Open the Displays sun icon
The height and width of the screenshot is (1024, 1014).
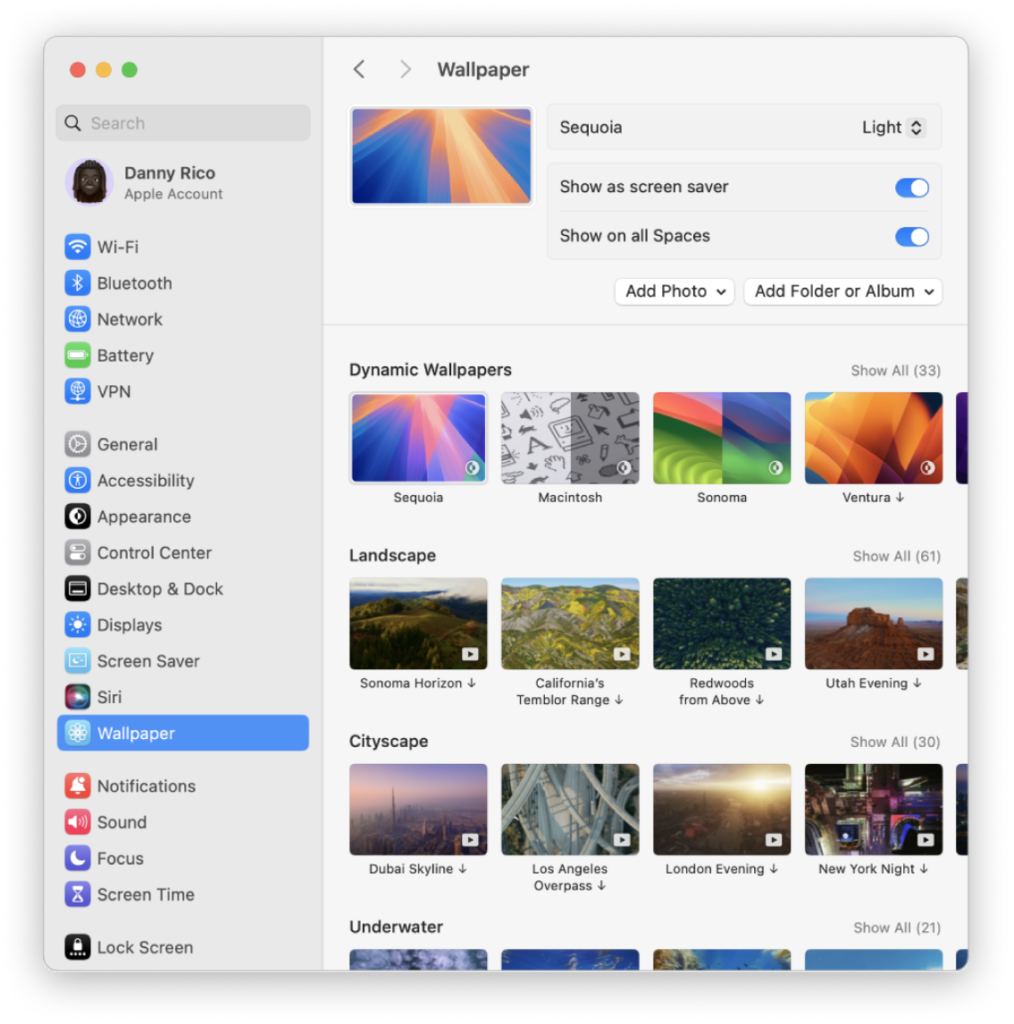point(77,625)
